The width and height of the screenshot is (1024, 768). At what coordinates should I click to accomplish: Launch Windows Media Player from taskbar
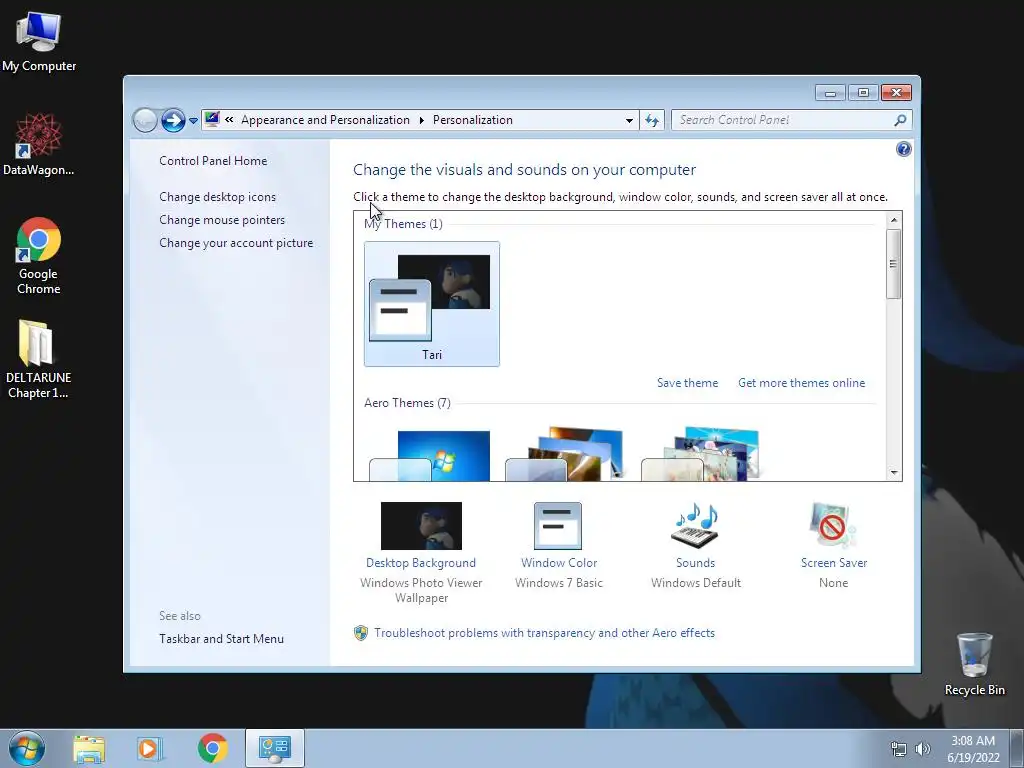click(150, 748)
